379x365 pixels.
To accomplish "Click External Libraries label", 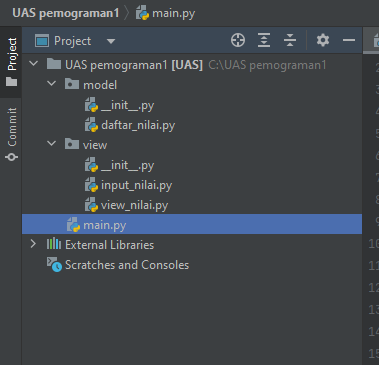I will [x=109, y=245].
